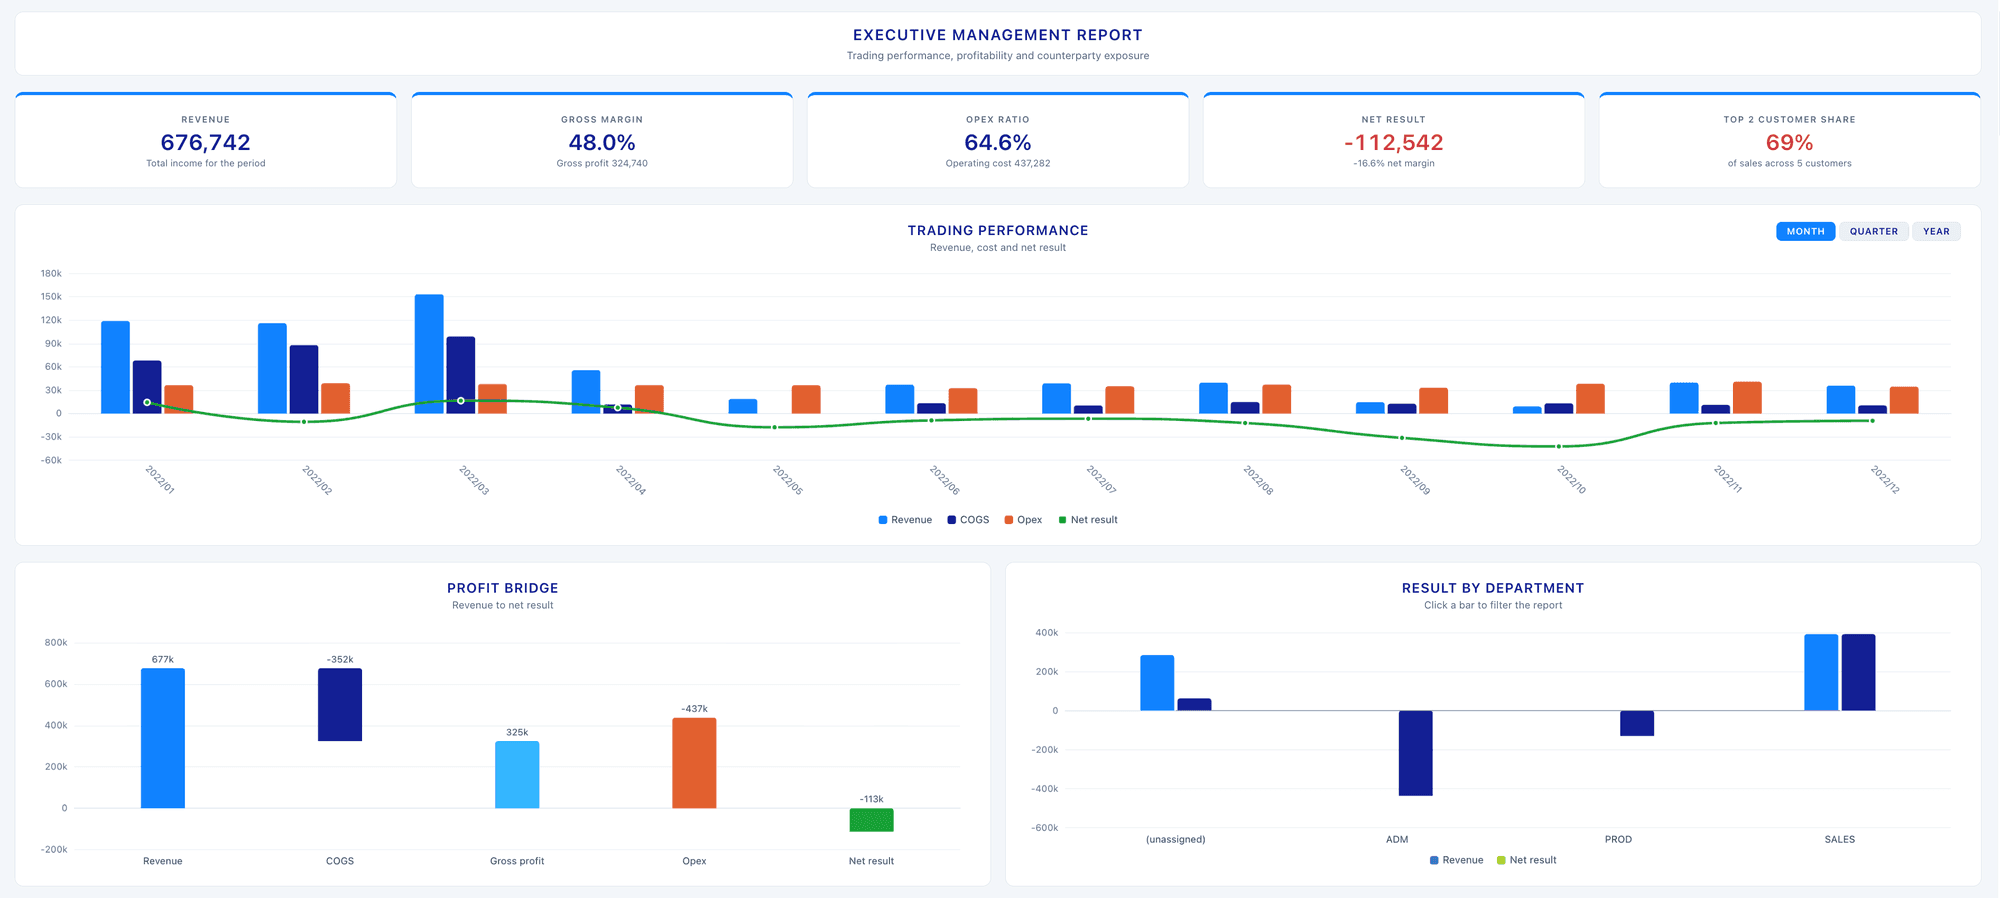
Task: Toggle Revenue legend in Result by Department
Action: pyautogui.click(x=1456, y=860)
